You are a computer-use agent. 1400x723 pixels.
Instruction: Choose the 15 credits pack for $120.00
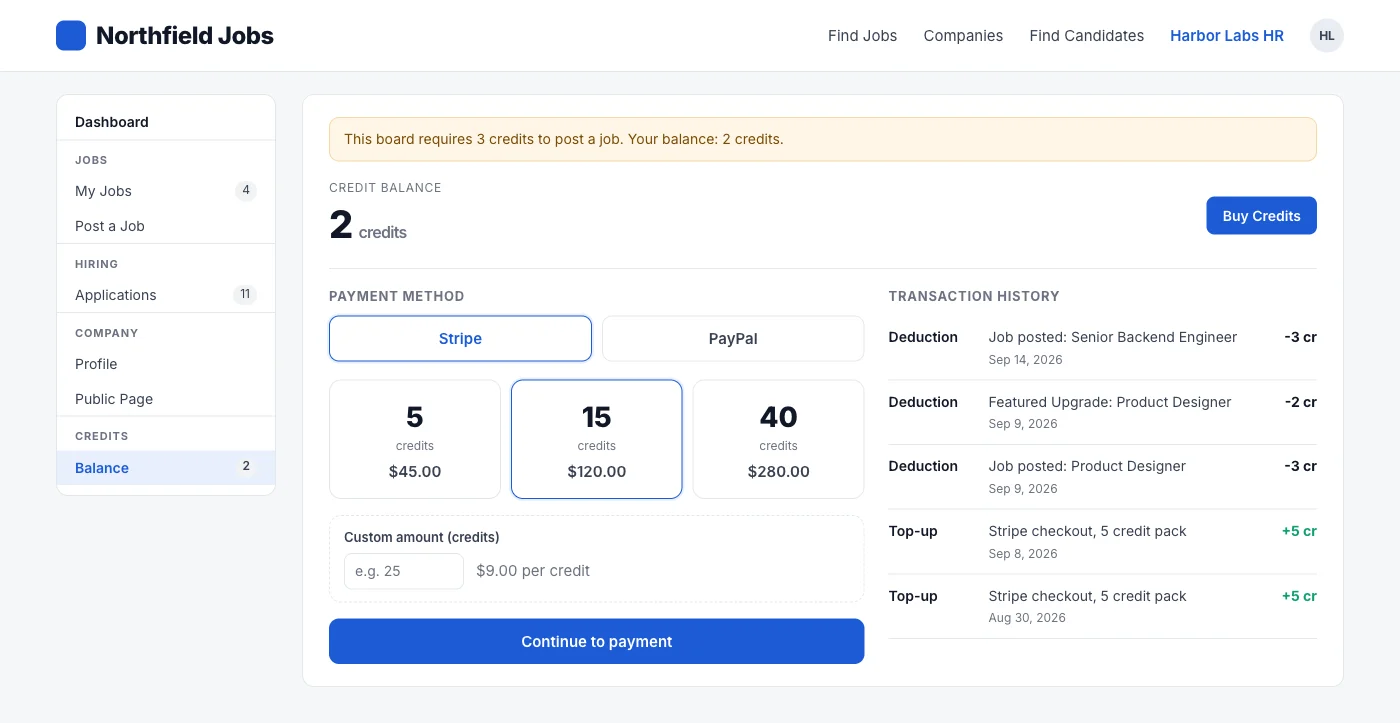click(597, 439)
